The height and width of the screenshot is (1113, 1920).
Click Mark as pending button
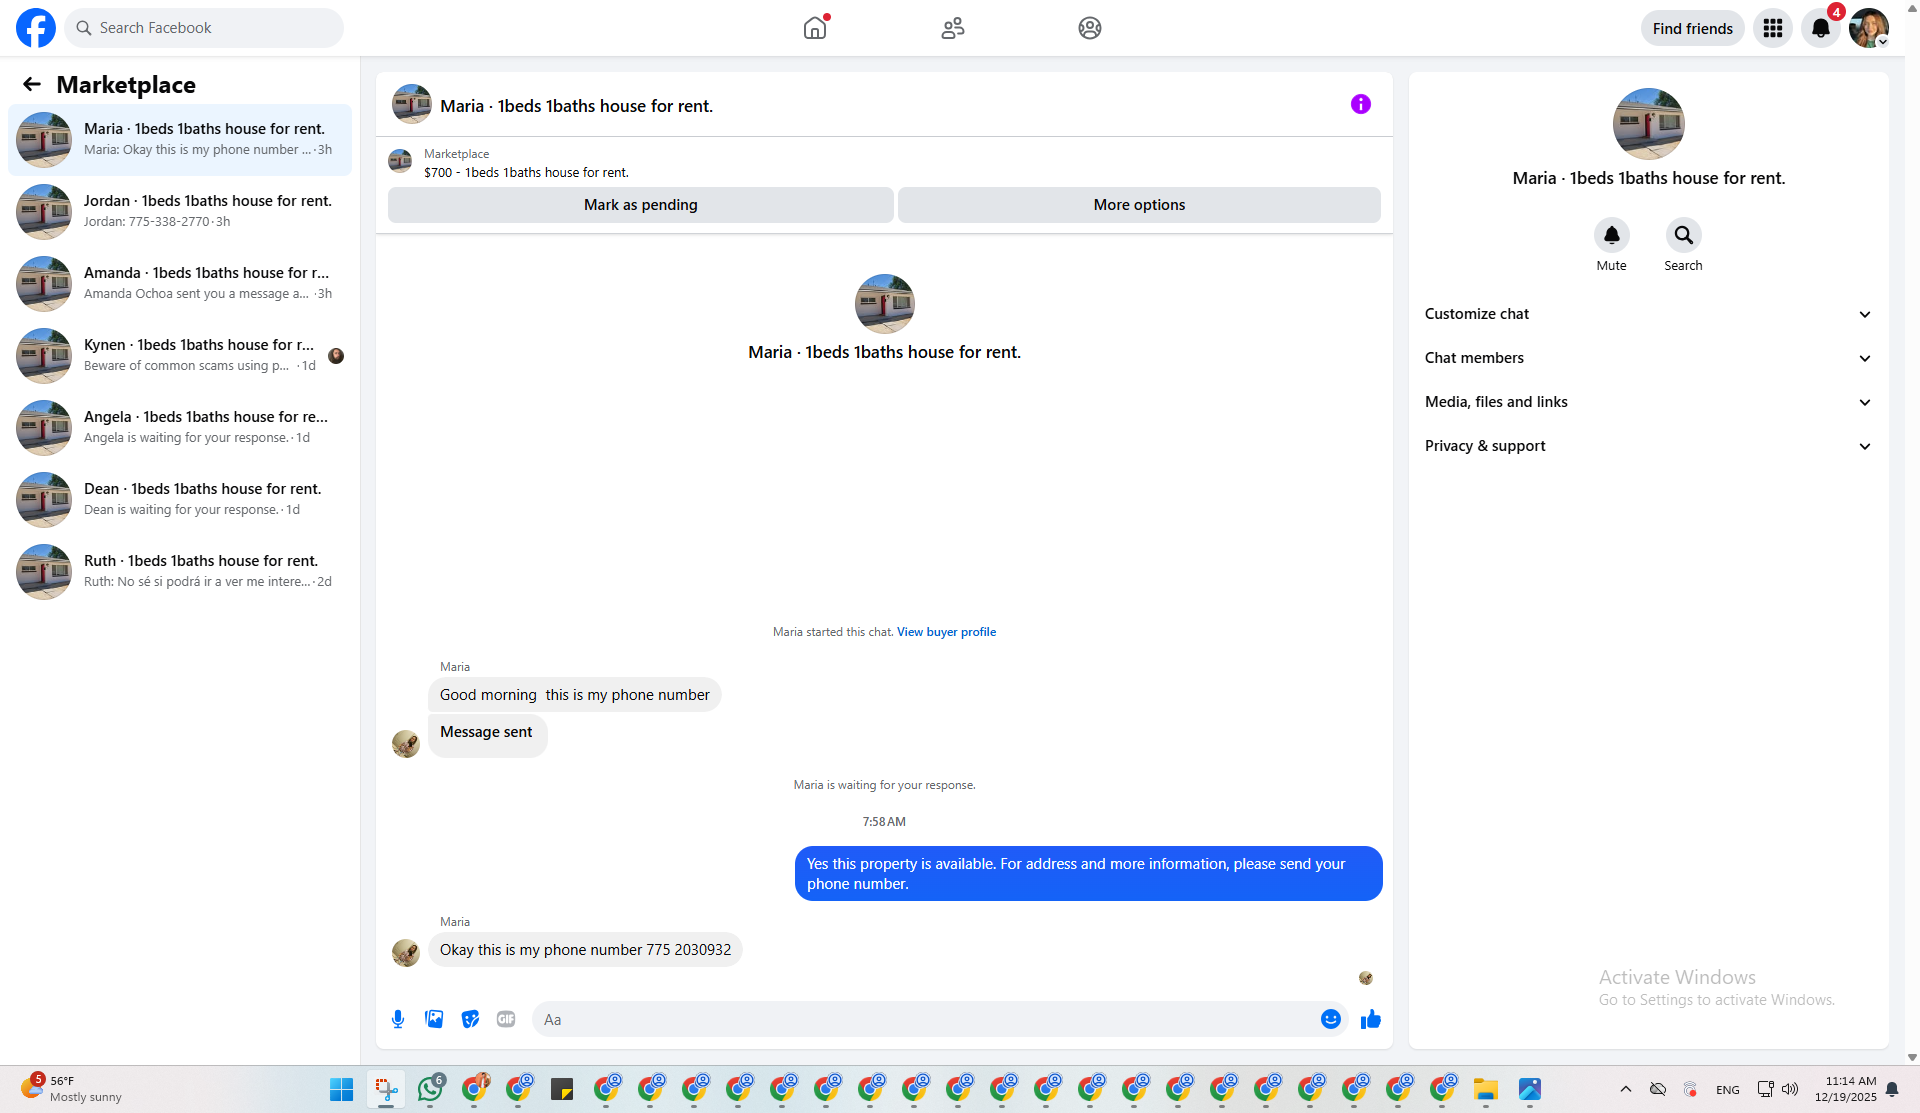(641, 205)
